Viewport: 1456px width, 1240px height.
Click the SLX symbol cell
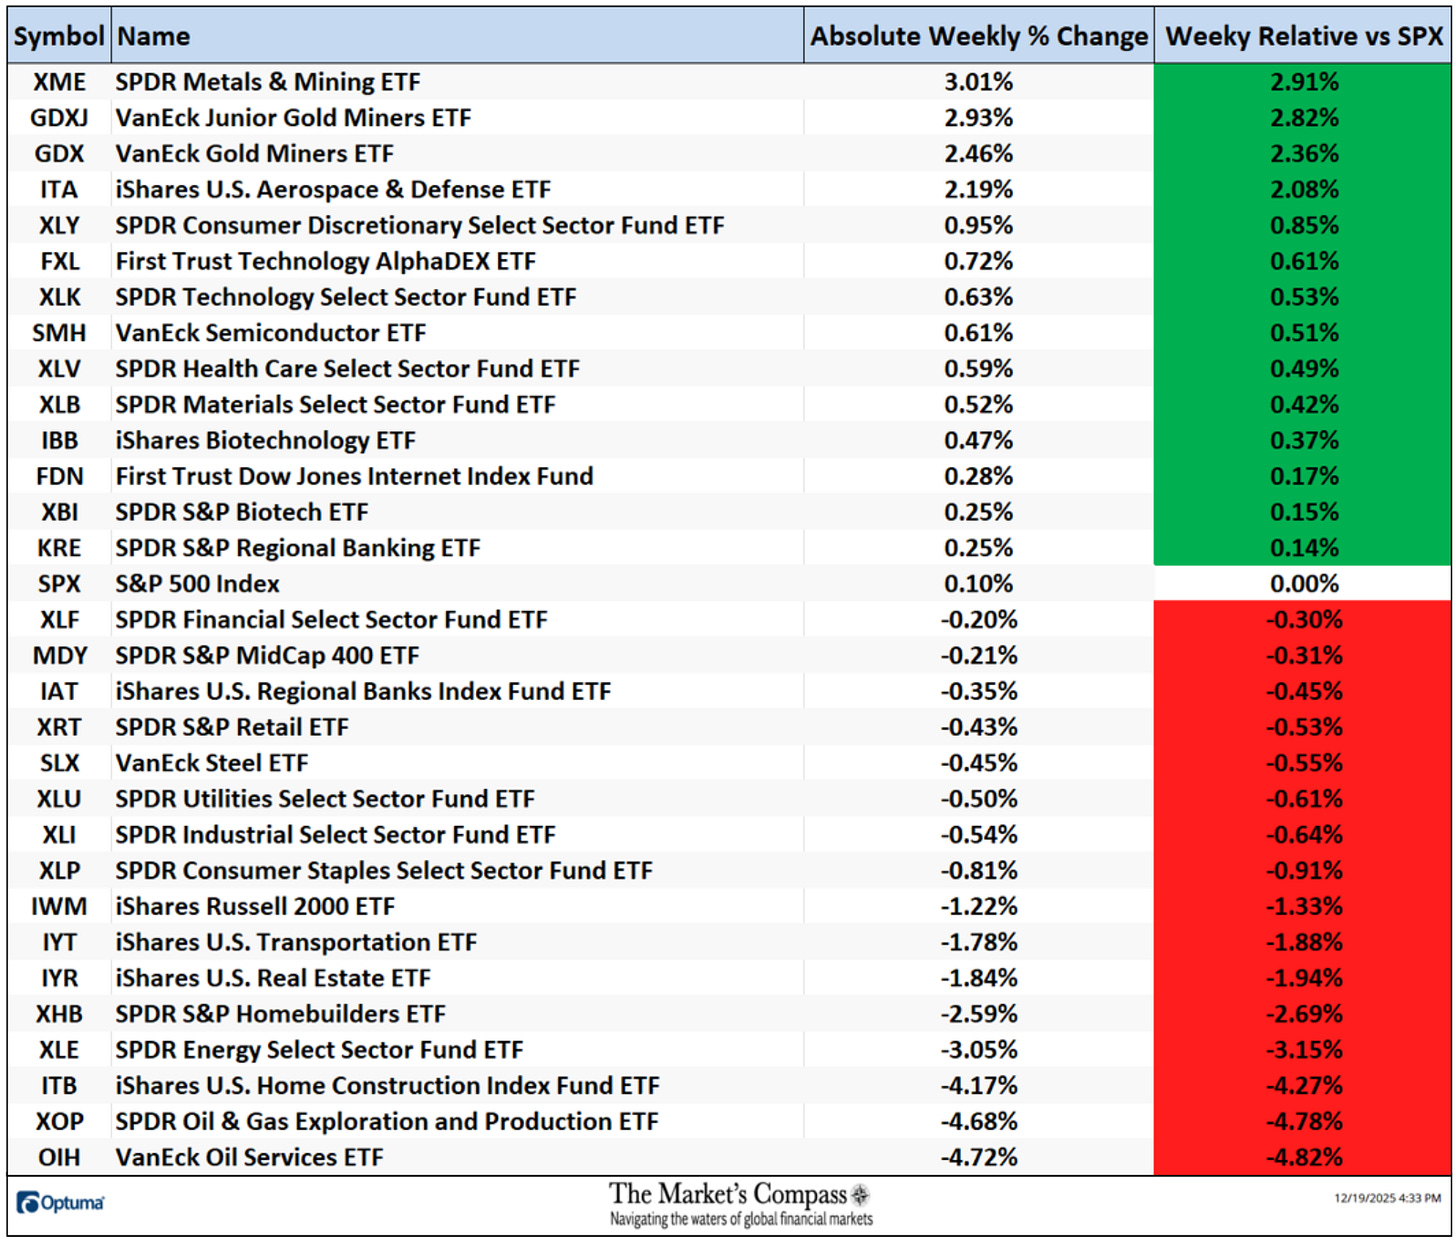[x=59, y=763]
